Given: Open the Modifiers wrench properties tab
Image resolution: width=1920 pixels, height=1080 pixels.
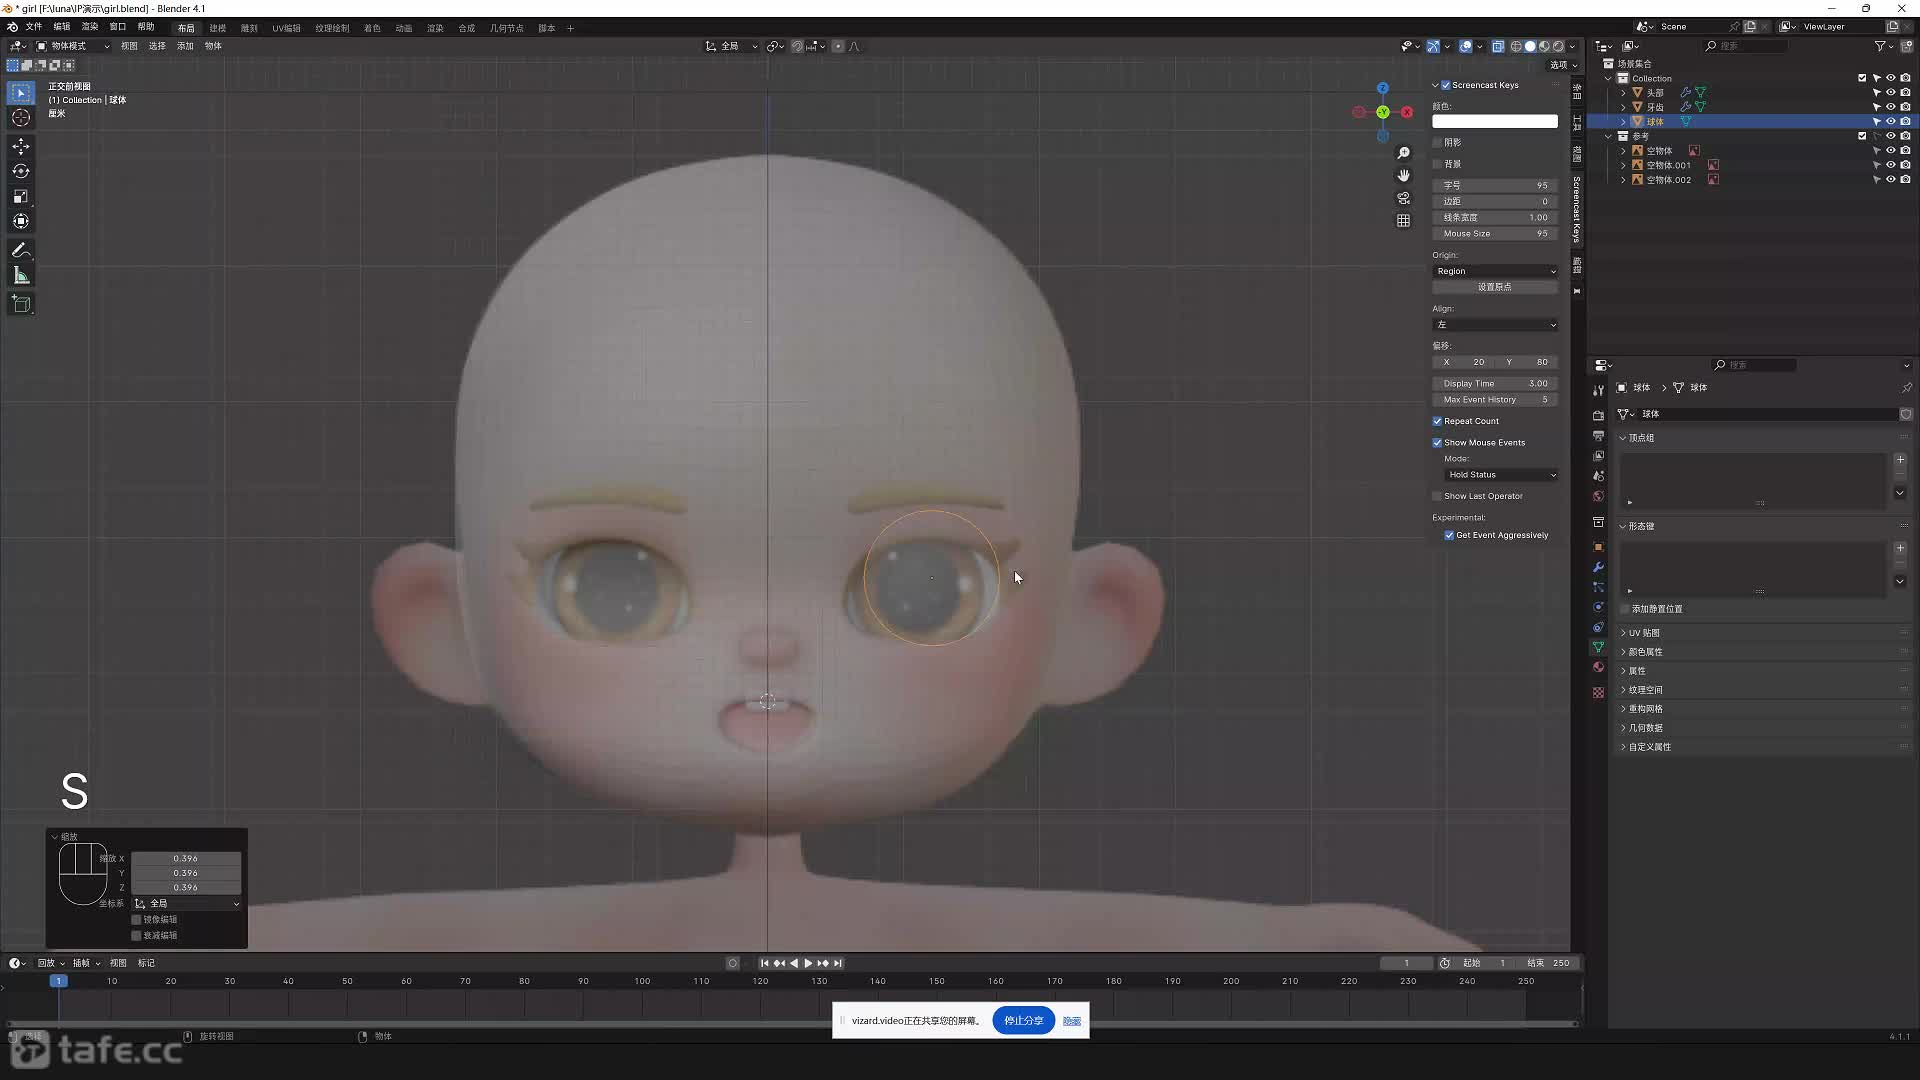Looking at the screenshot, I should (1598, 567).
